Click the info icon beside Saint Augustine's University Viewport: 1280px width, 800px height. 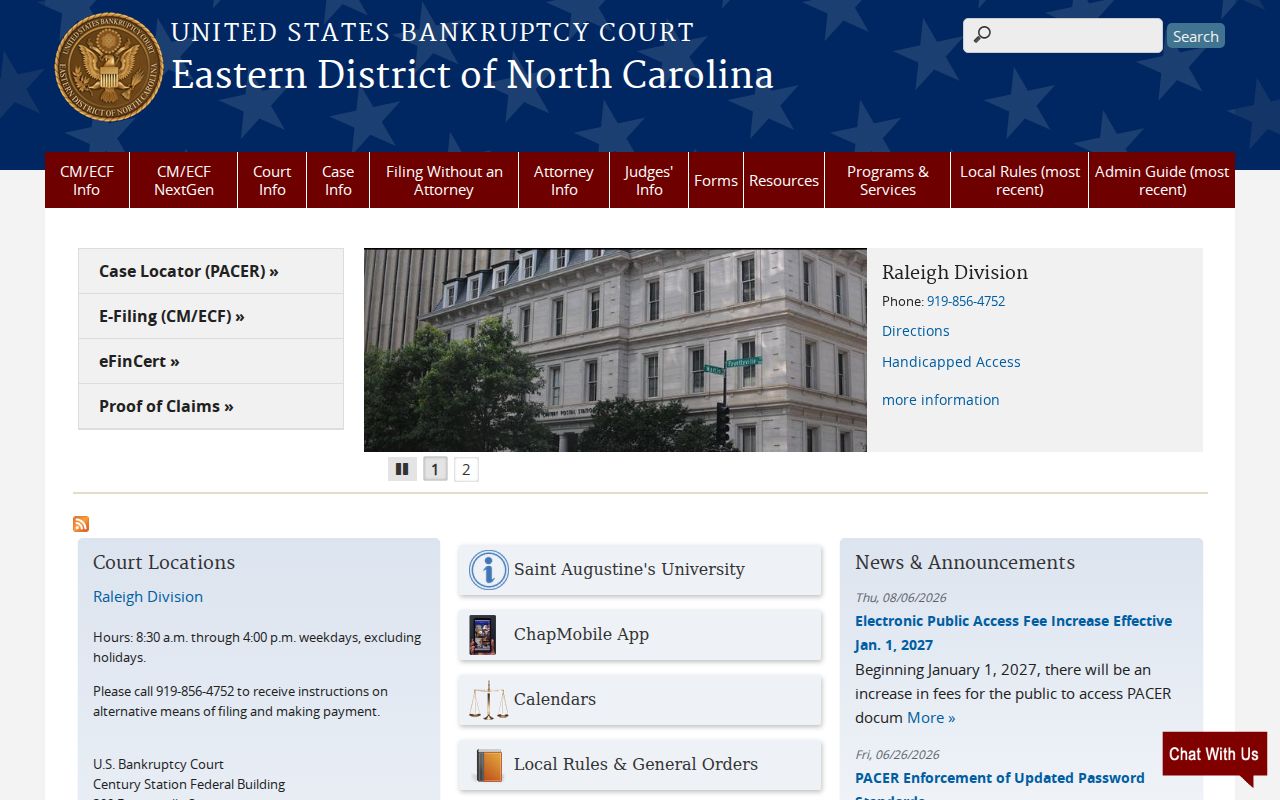tap(489, 570)
